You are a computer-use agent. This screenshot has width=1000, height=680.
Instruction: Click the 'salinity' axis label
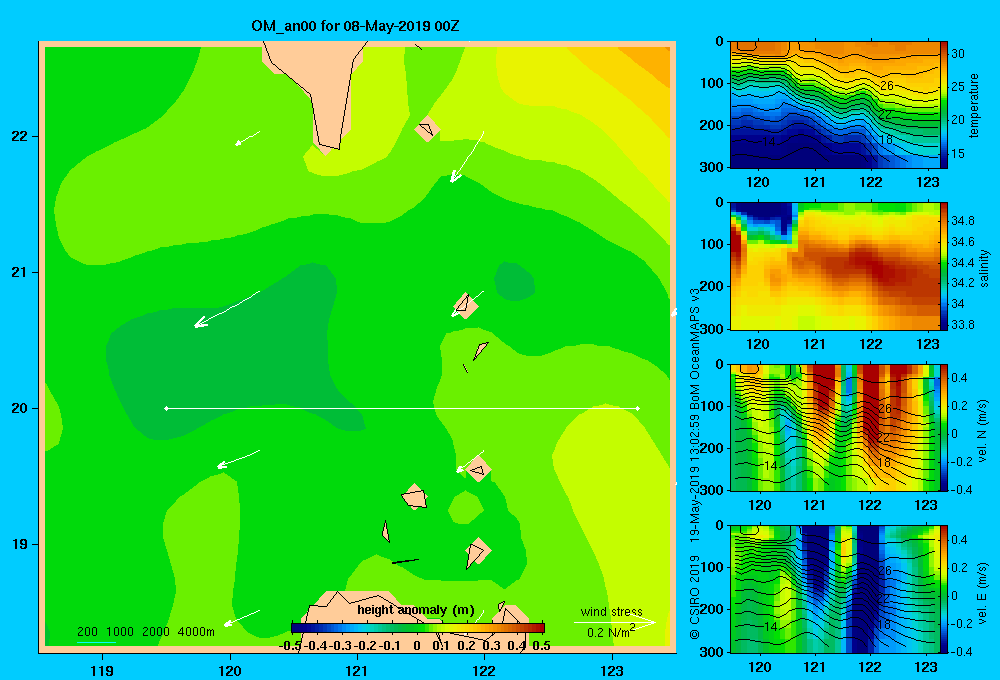coord(984,267)
